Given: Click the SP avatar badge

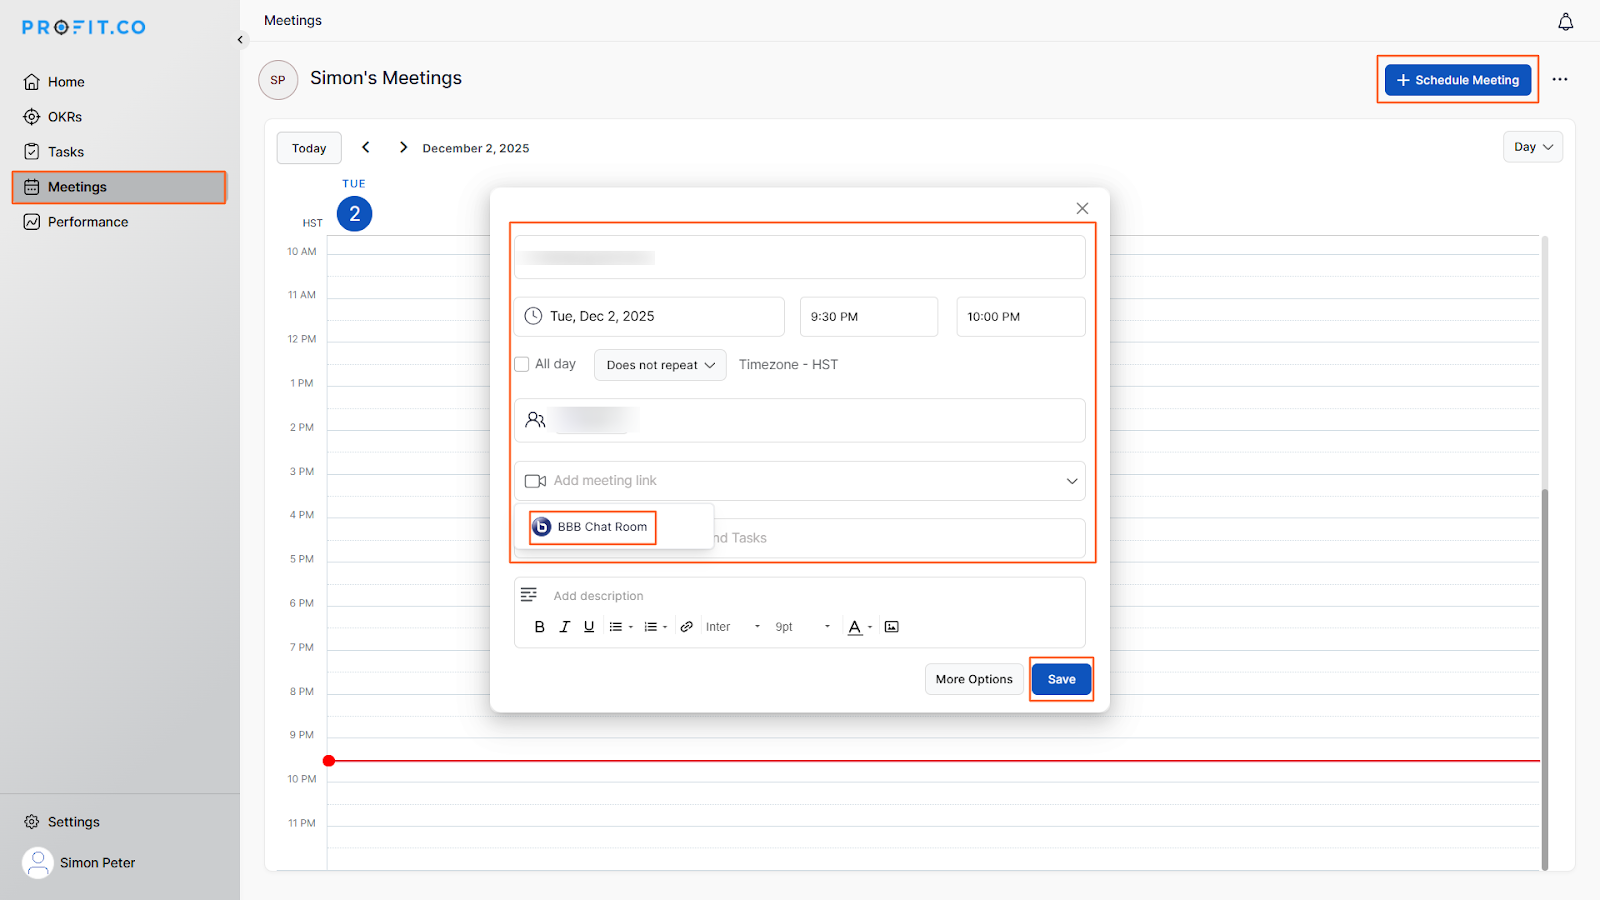Looking at the screenshot, I should point(278,80).
